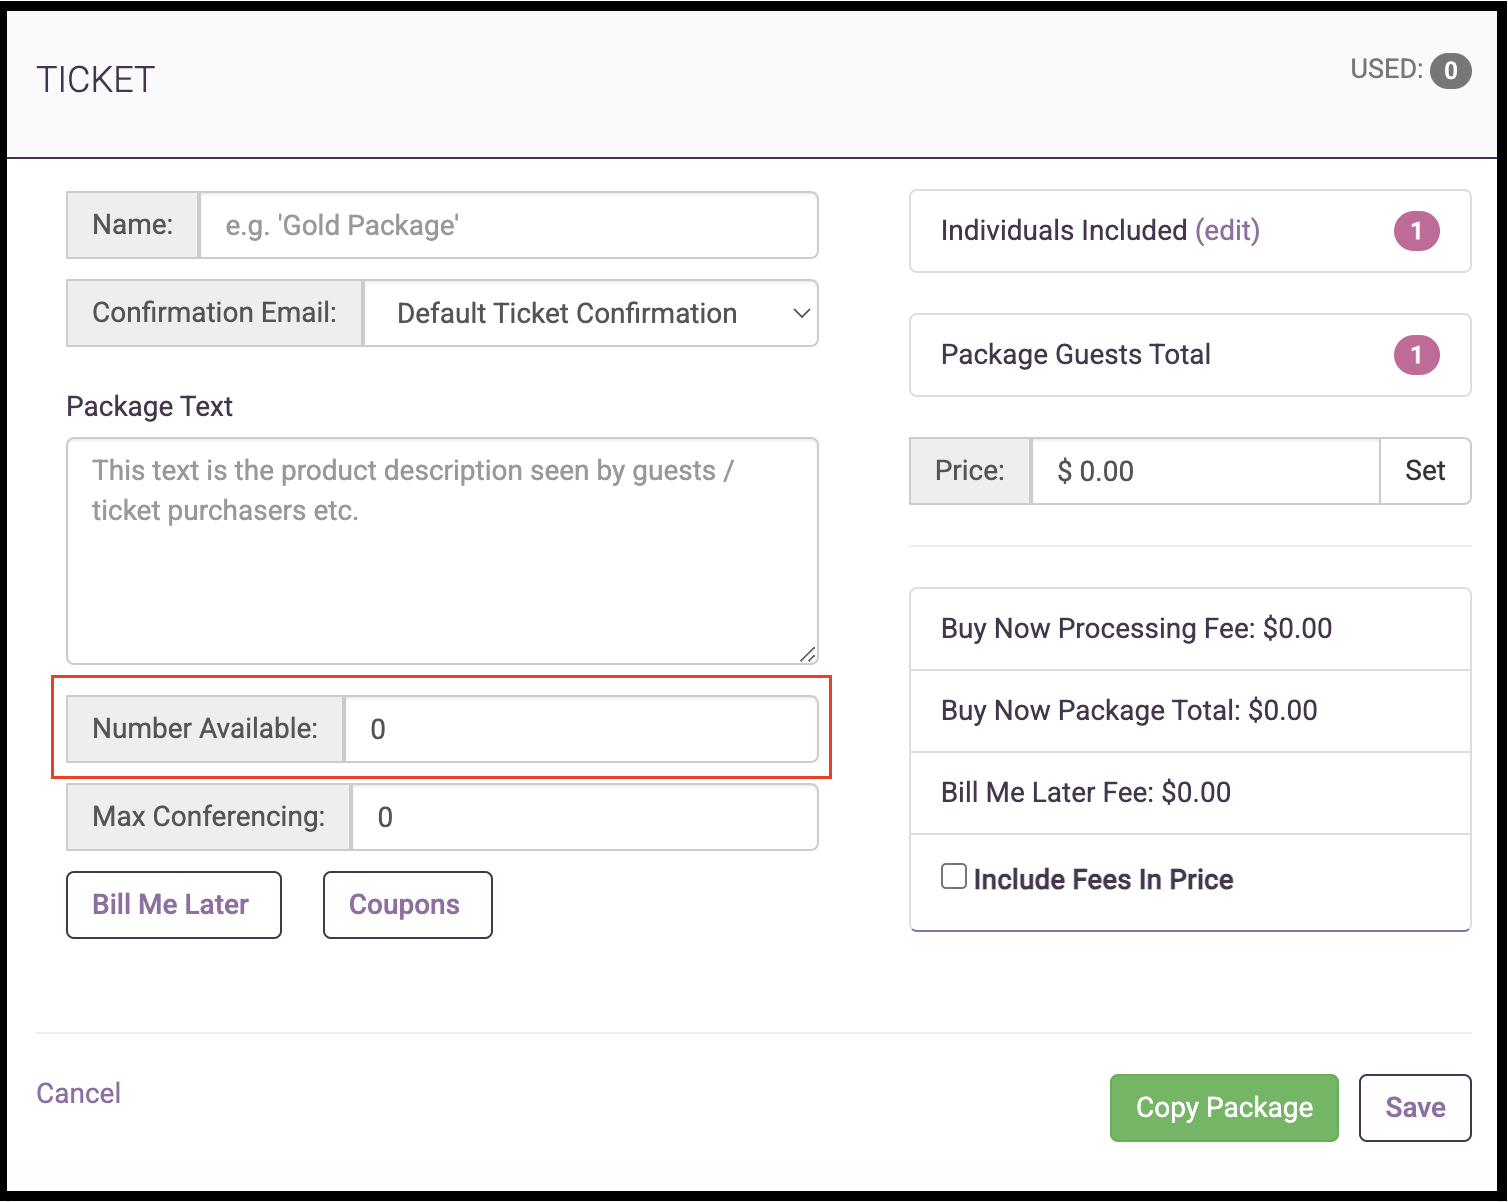Open the Confirmation Email dropdown
The image size is (1508, 1202).
590,314
